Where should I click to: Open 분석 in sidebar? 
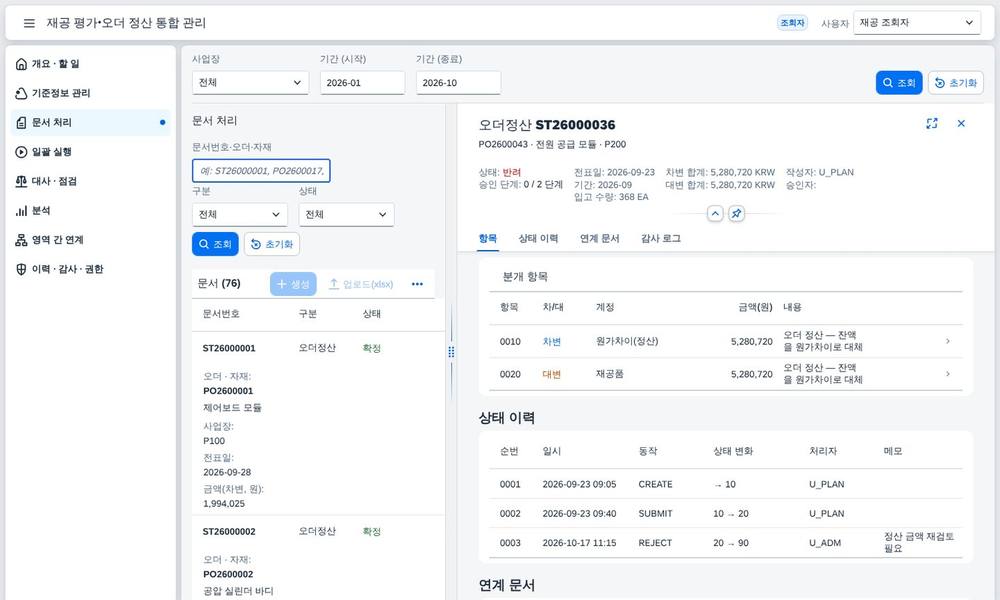pos(91,210)
